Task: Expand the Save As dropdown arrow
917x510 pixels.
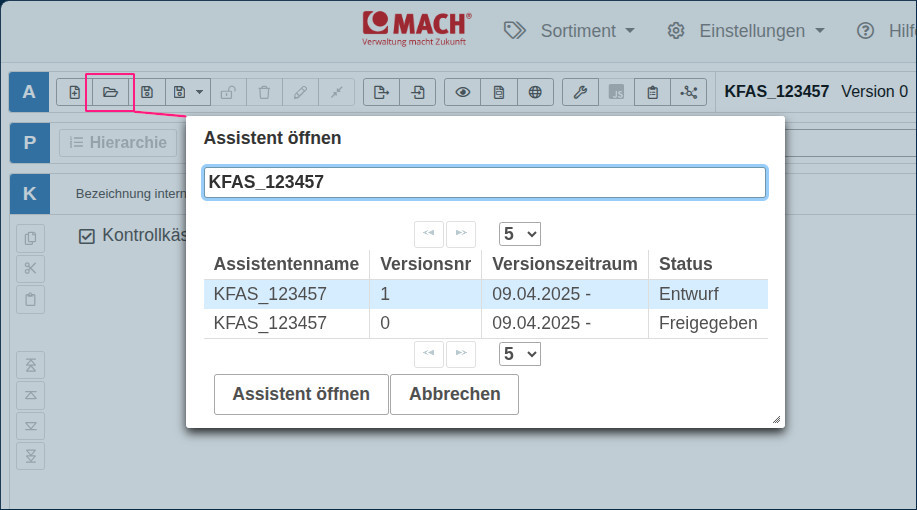Action: coord(200,92)
